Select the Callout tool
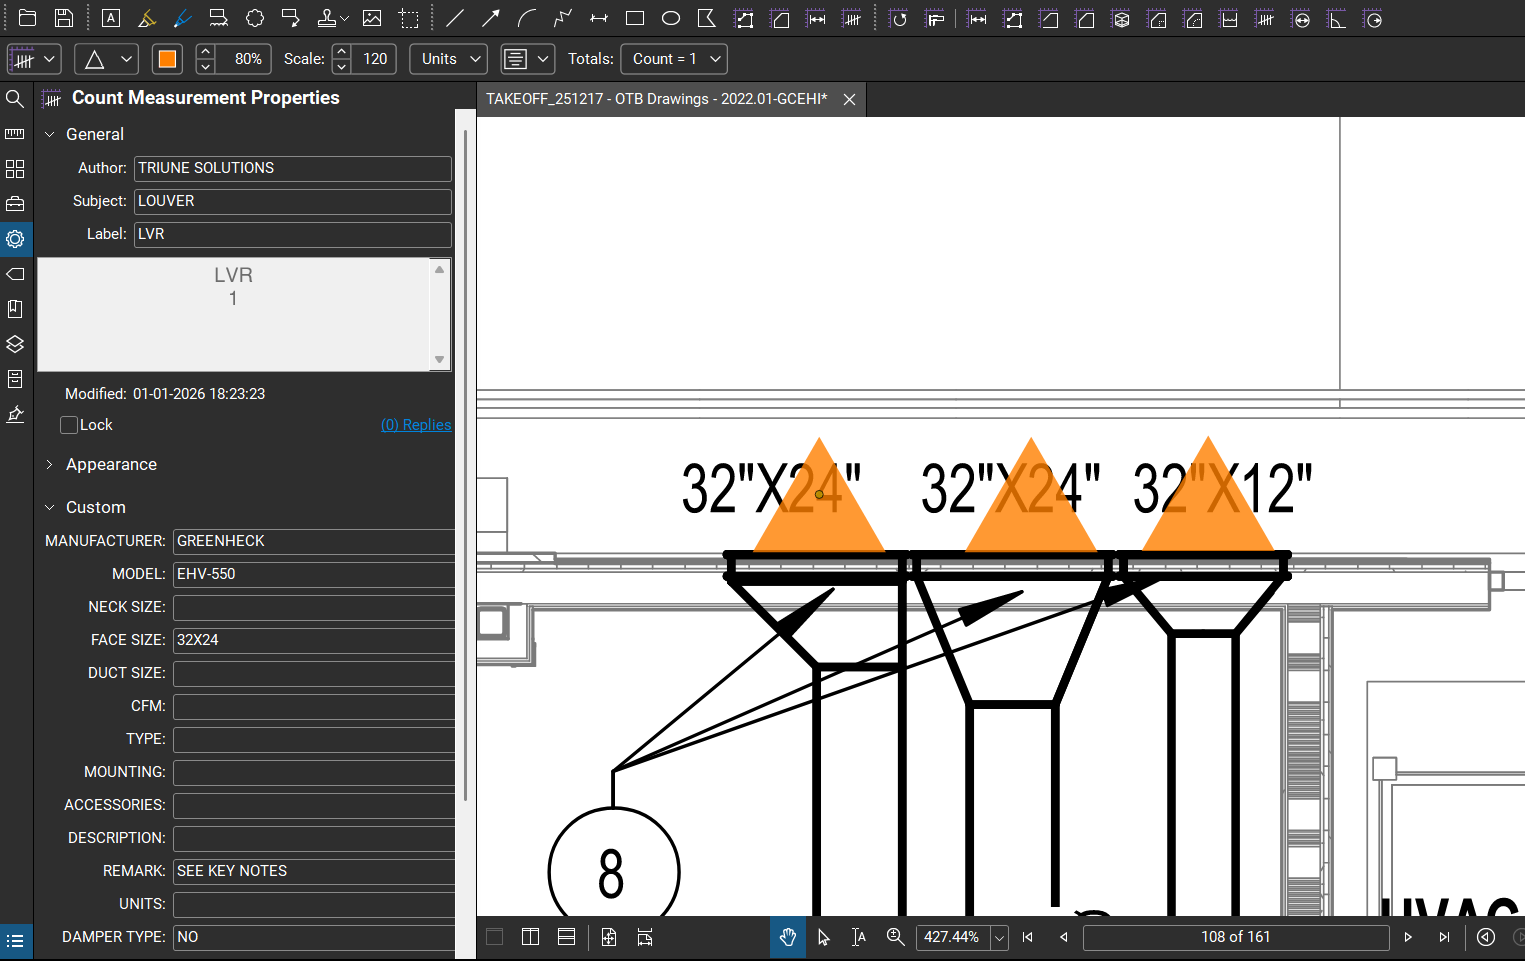The height and width of the screenshot is (961, 1525). (x=291, y=18)
